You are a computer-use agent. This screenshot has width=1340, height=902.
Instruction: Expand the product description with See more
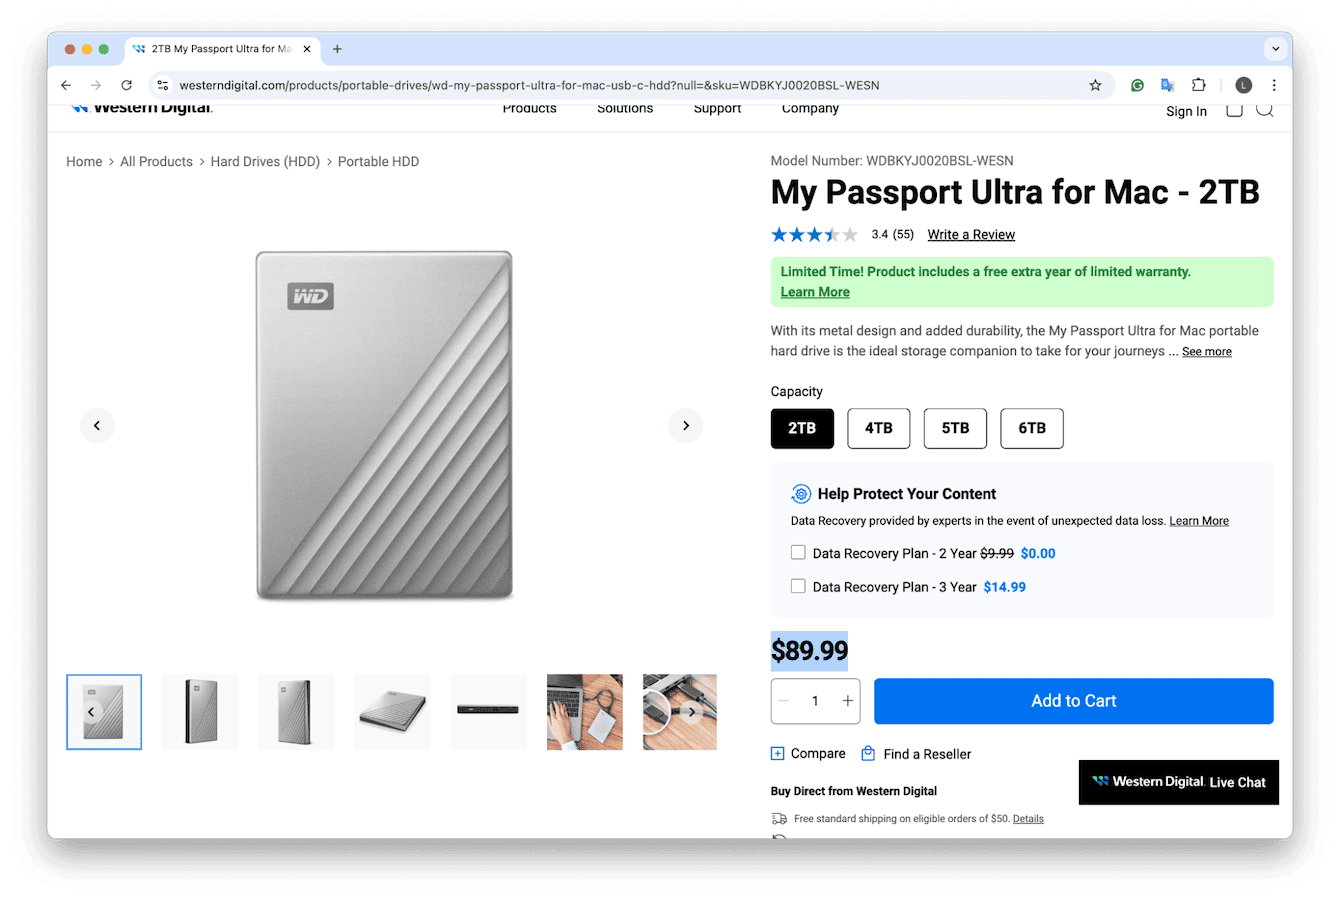pos(1206,351)
